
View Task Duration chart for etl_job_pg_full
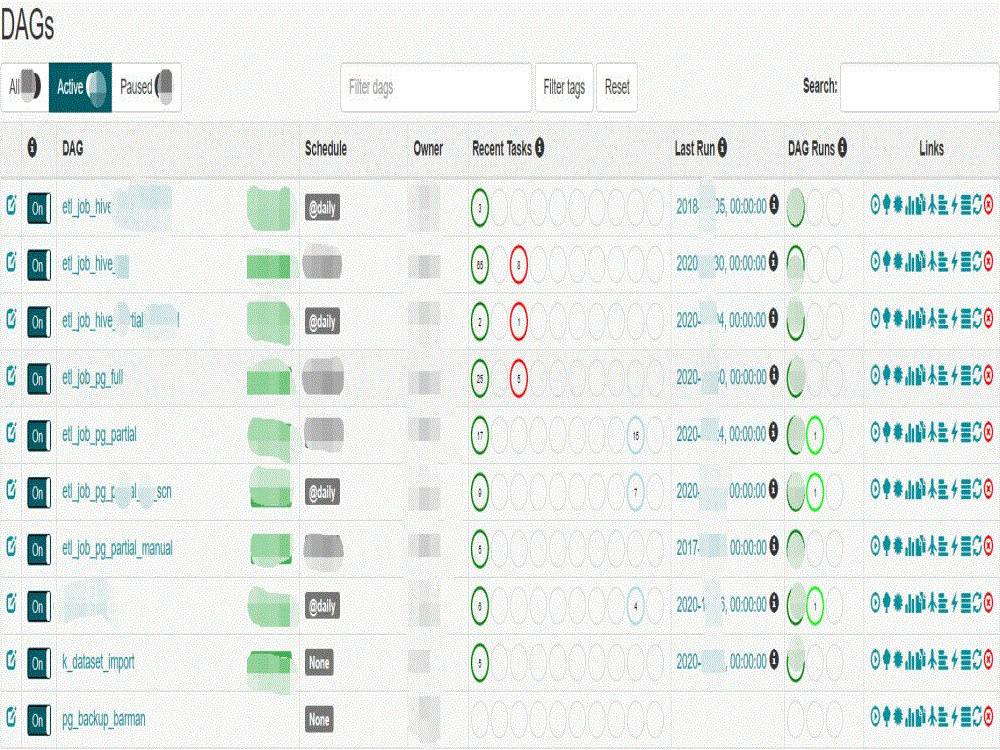[x=910, y=378]
